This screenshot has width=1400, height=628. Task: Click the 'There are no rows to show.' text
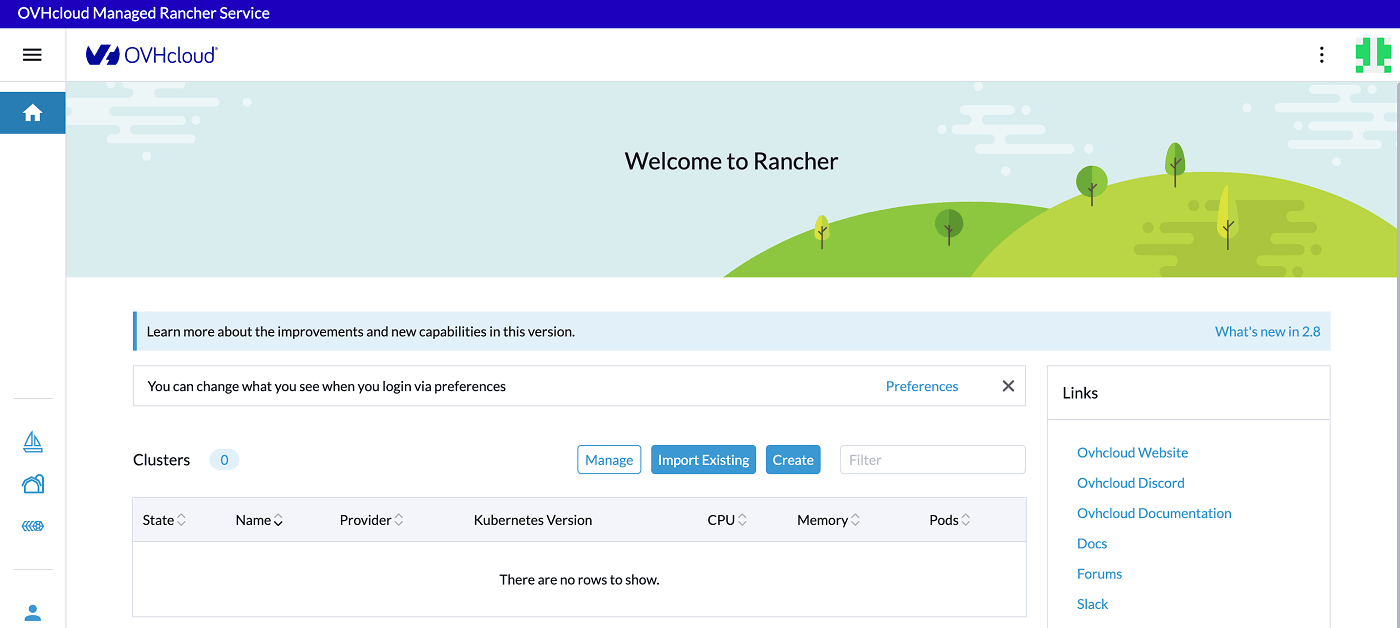(x=579, y=580)
